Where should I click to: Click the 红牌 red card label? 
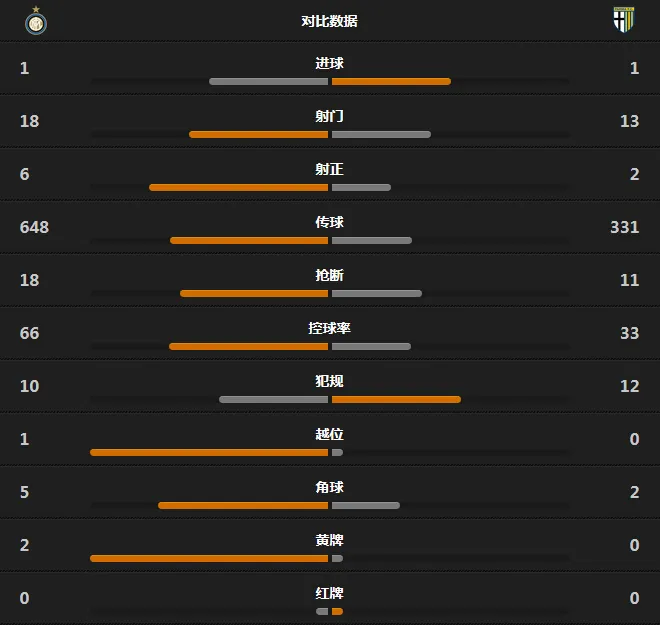(x=330, y=593)
